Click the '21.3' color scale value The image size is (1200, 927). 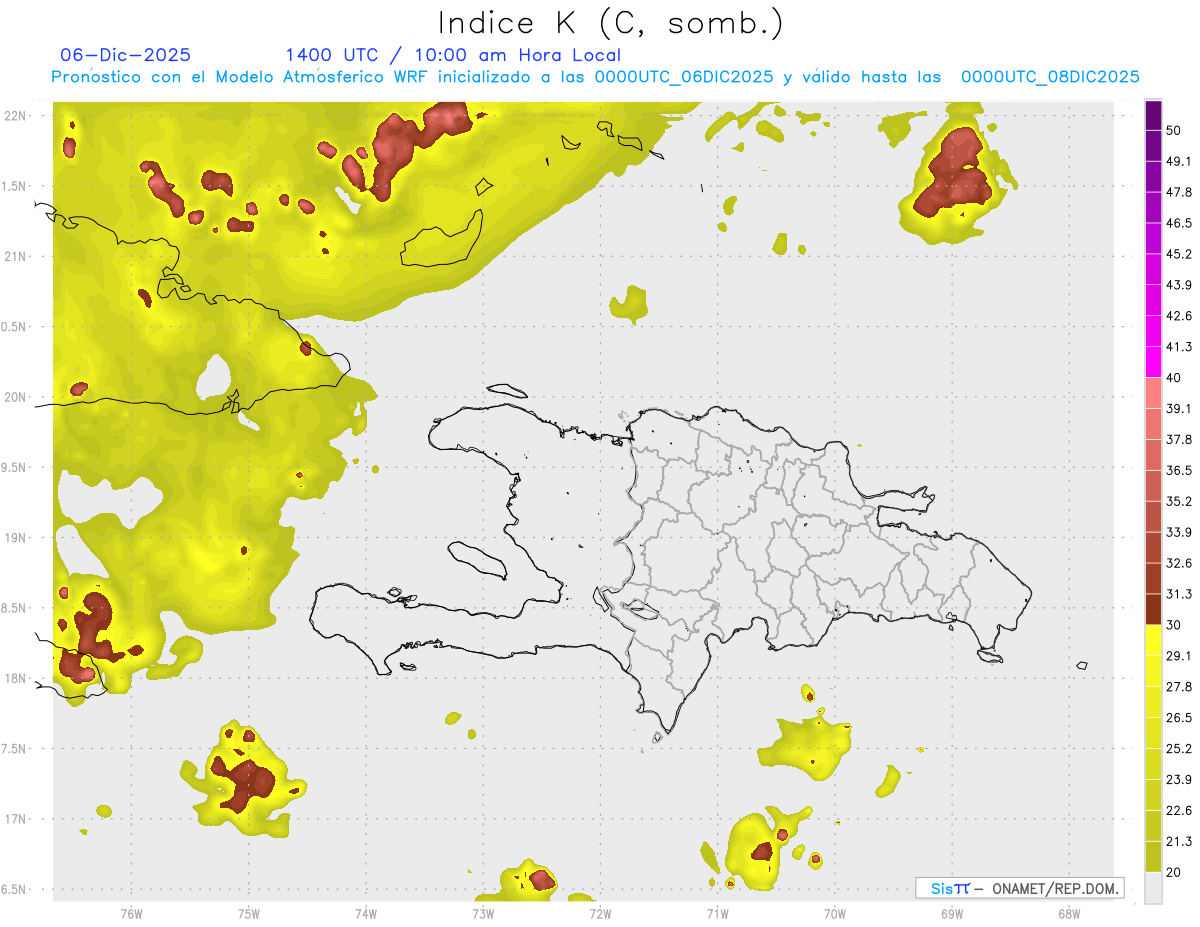[x=1179, y=841]
